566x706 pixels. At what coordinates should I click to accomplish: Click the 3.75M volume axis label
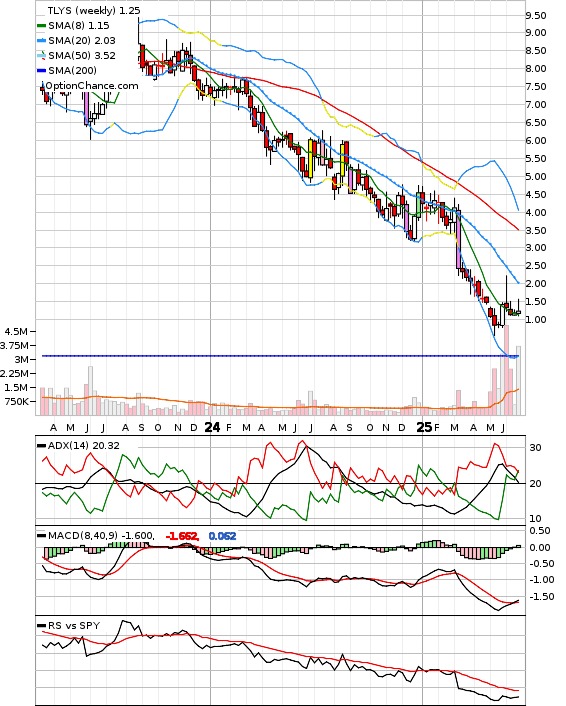14,345
